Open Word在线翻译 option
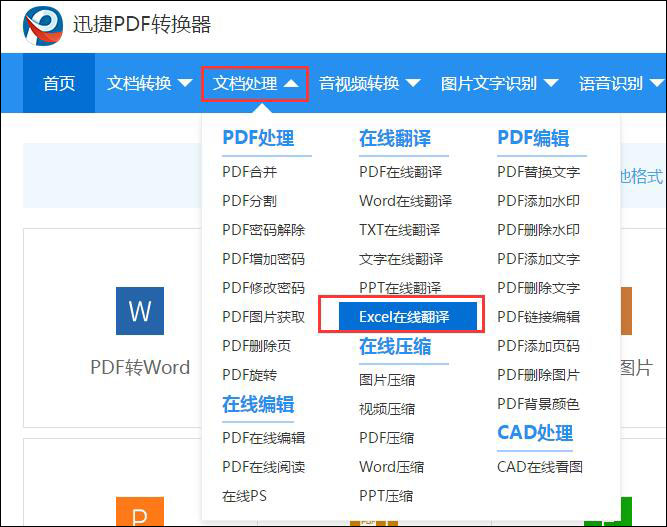Image resolution: width=667 pixels, height=527 pixels. coord(406,201)
